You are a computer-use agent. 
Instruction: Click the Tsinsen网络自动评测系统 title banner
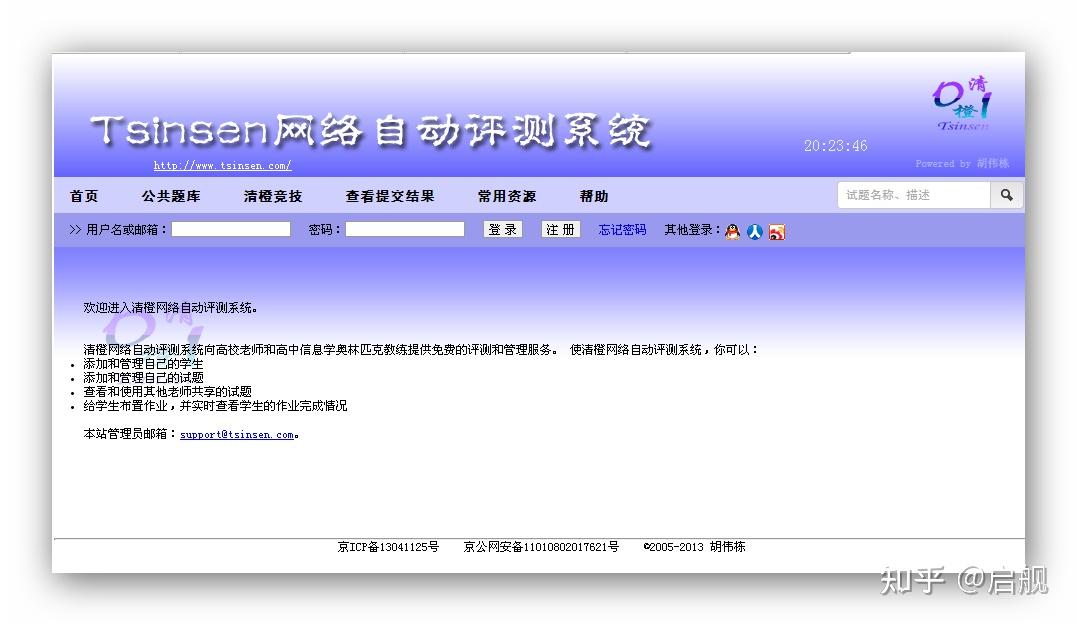(x=371, y=130)
